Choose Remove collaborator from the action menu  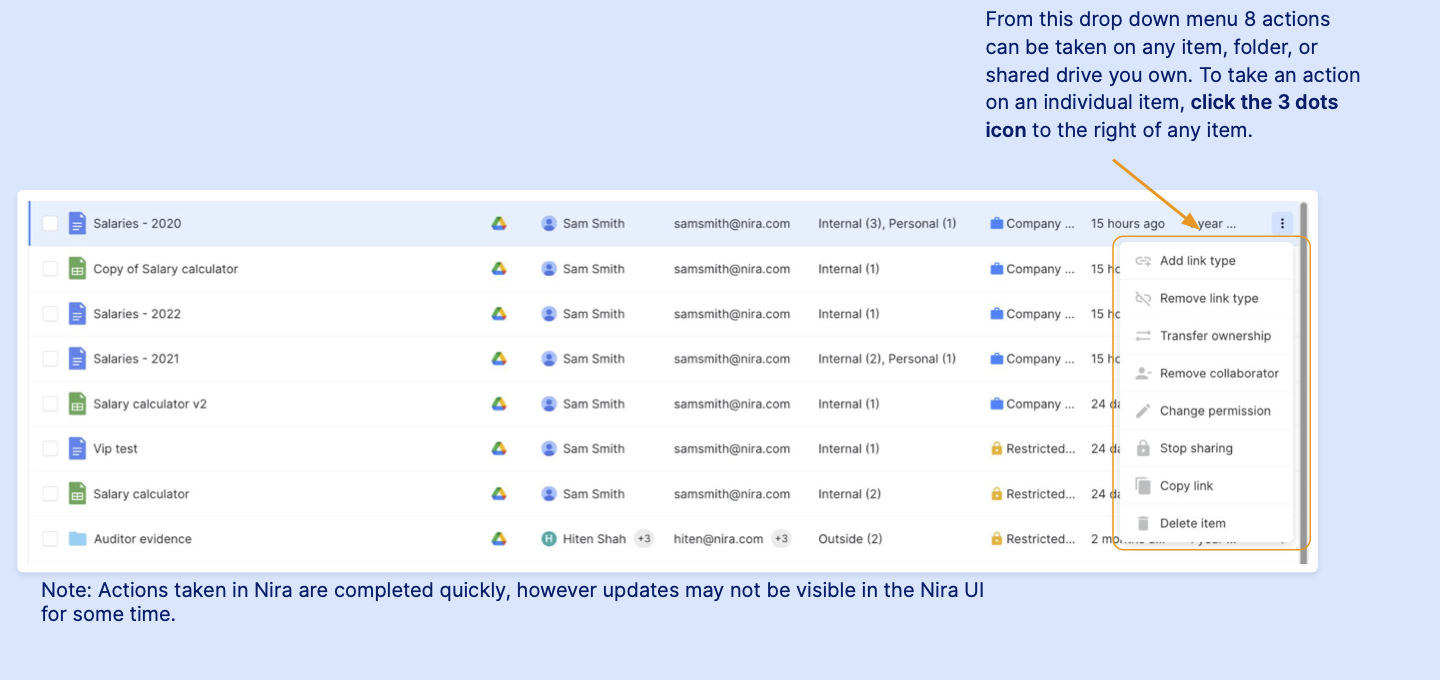pyautogui.click(x=1219, y=373)
